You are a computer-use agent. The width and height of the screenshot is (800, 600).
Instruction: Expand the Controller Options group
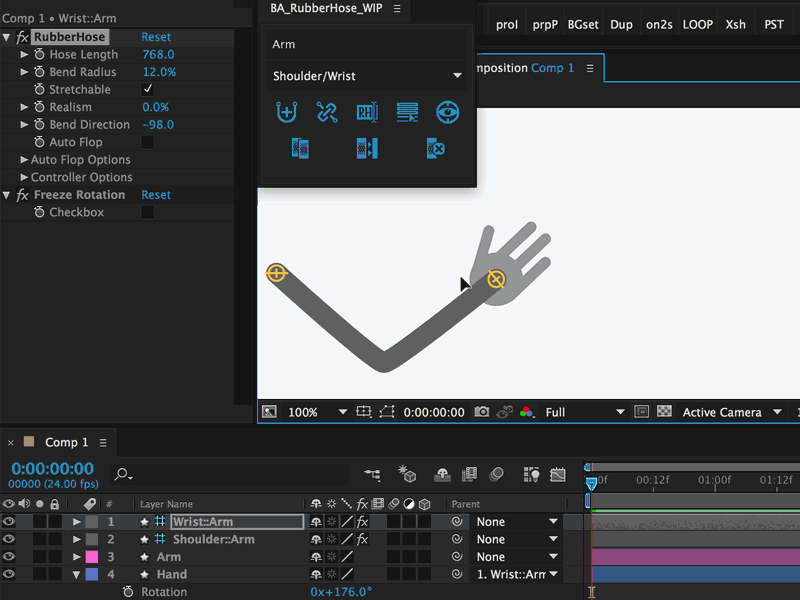pyautogui.click(x=23, y=177)
